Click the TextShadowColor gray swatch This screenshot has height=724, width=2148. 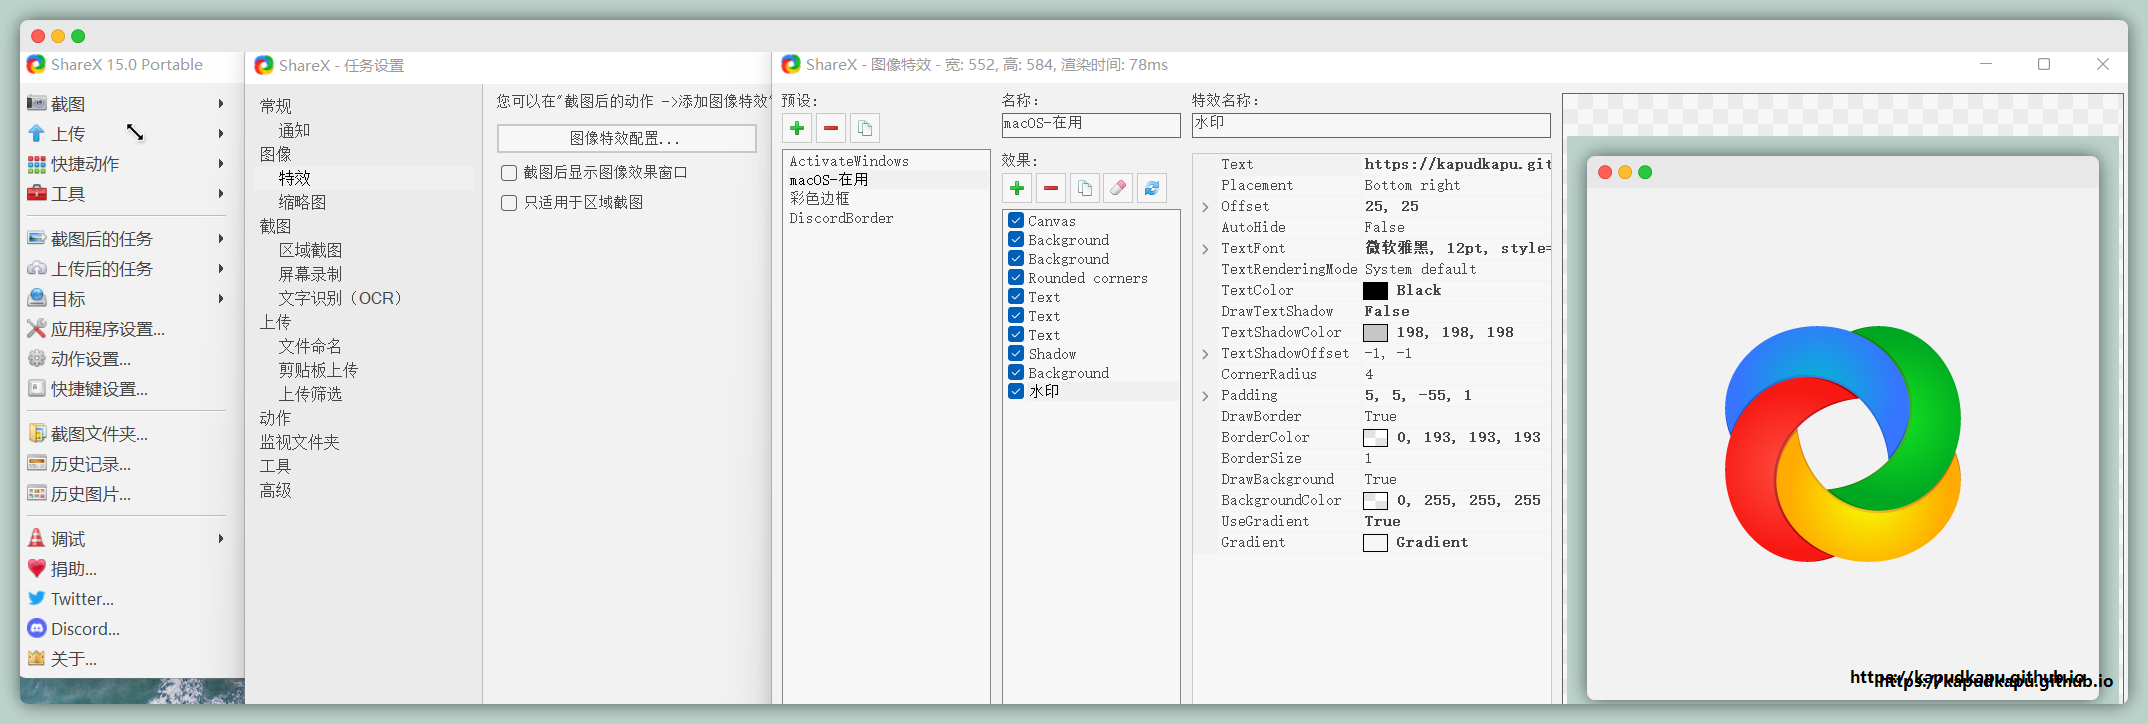(1375, 333)
